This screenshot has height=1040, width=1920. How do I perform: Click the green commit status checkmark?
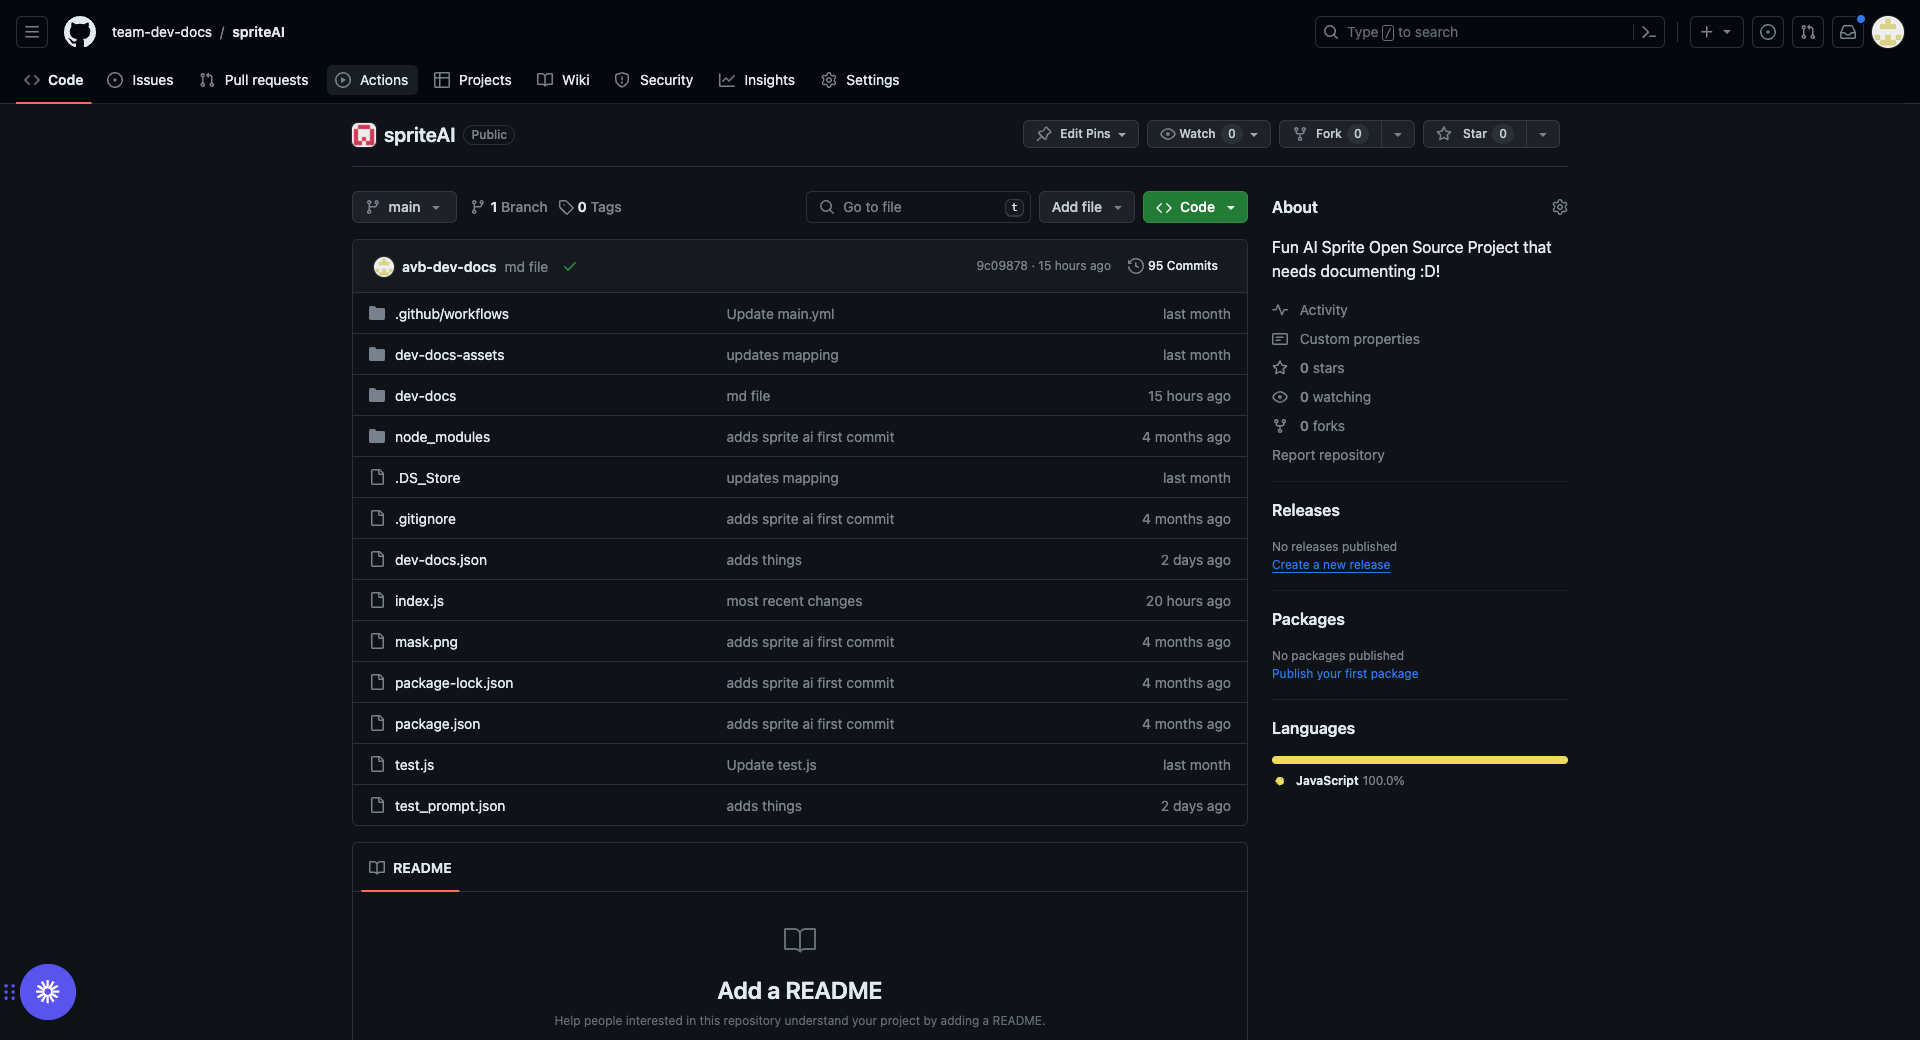pyautogui.click(x=570, y=267)
